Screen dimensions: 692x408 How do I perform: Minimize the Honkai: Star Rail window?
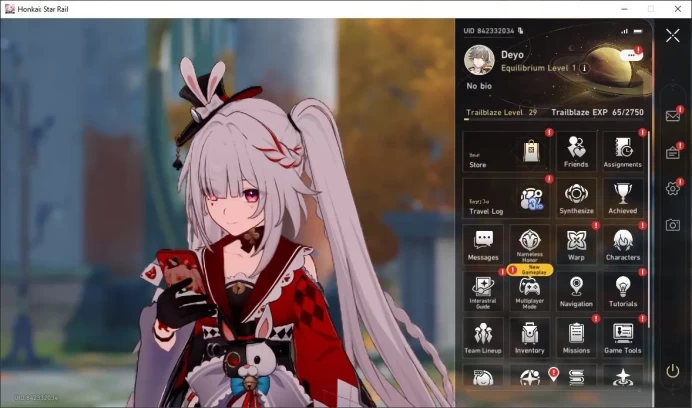click(624, 9)
